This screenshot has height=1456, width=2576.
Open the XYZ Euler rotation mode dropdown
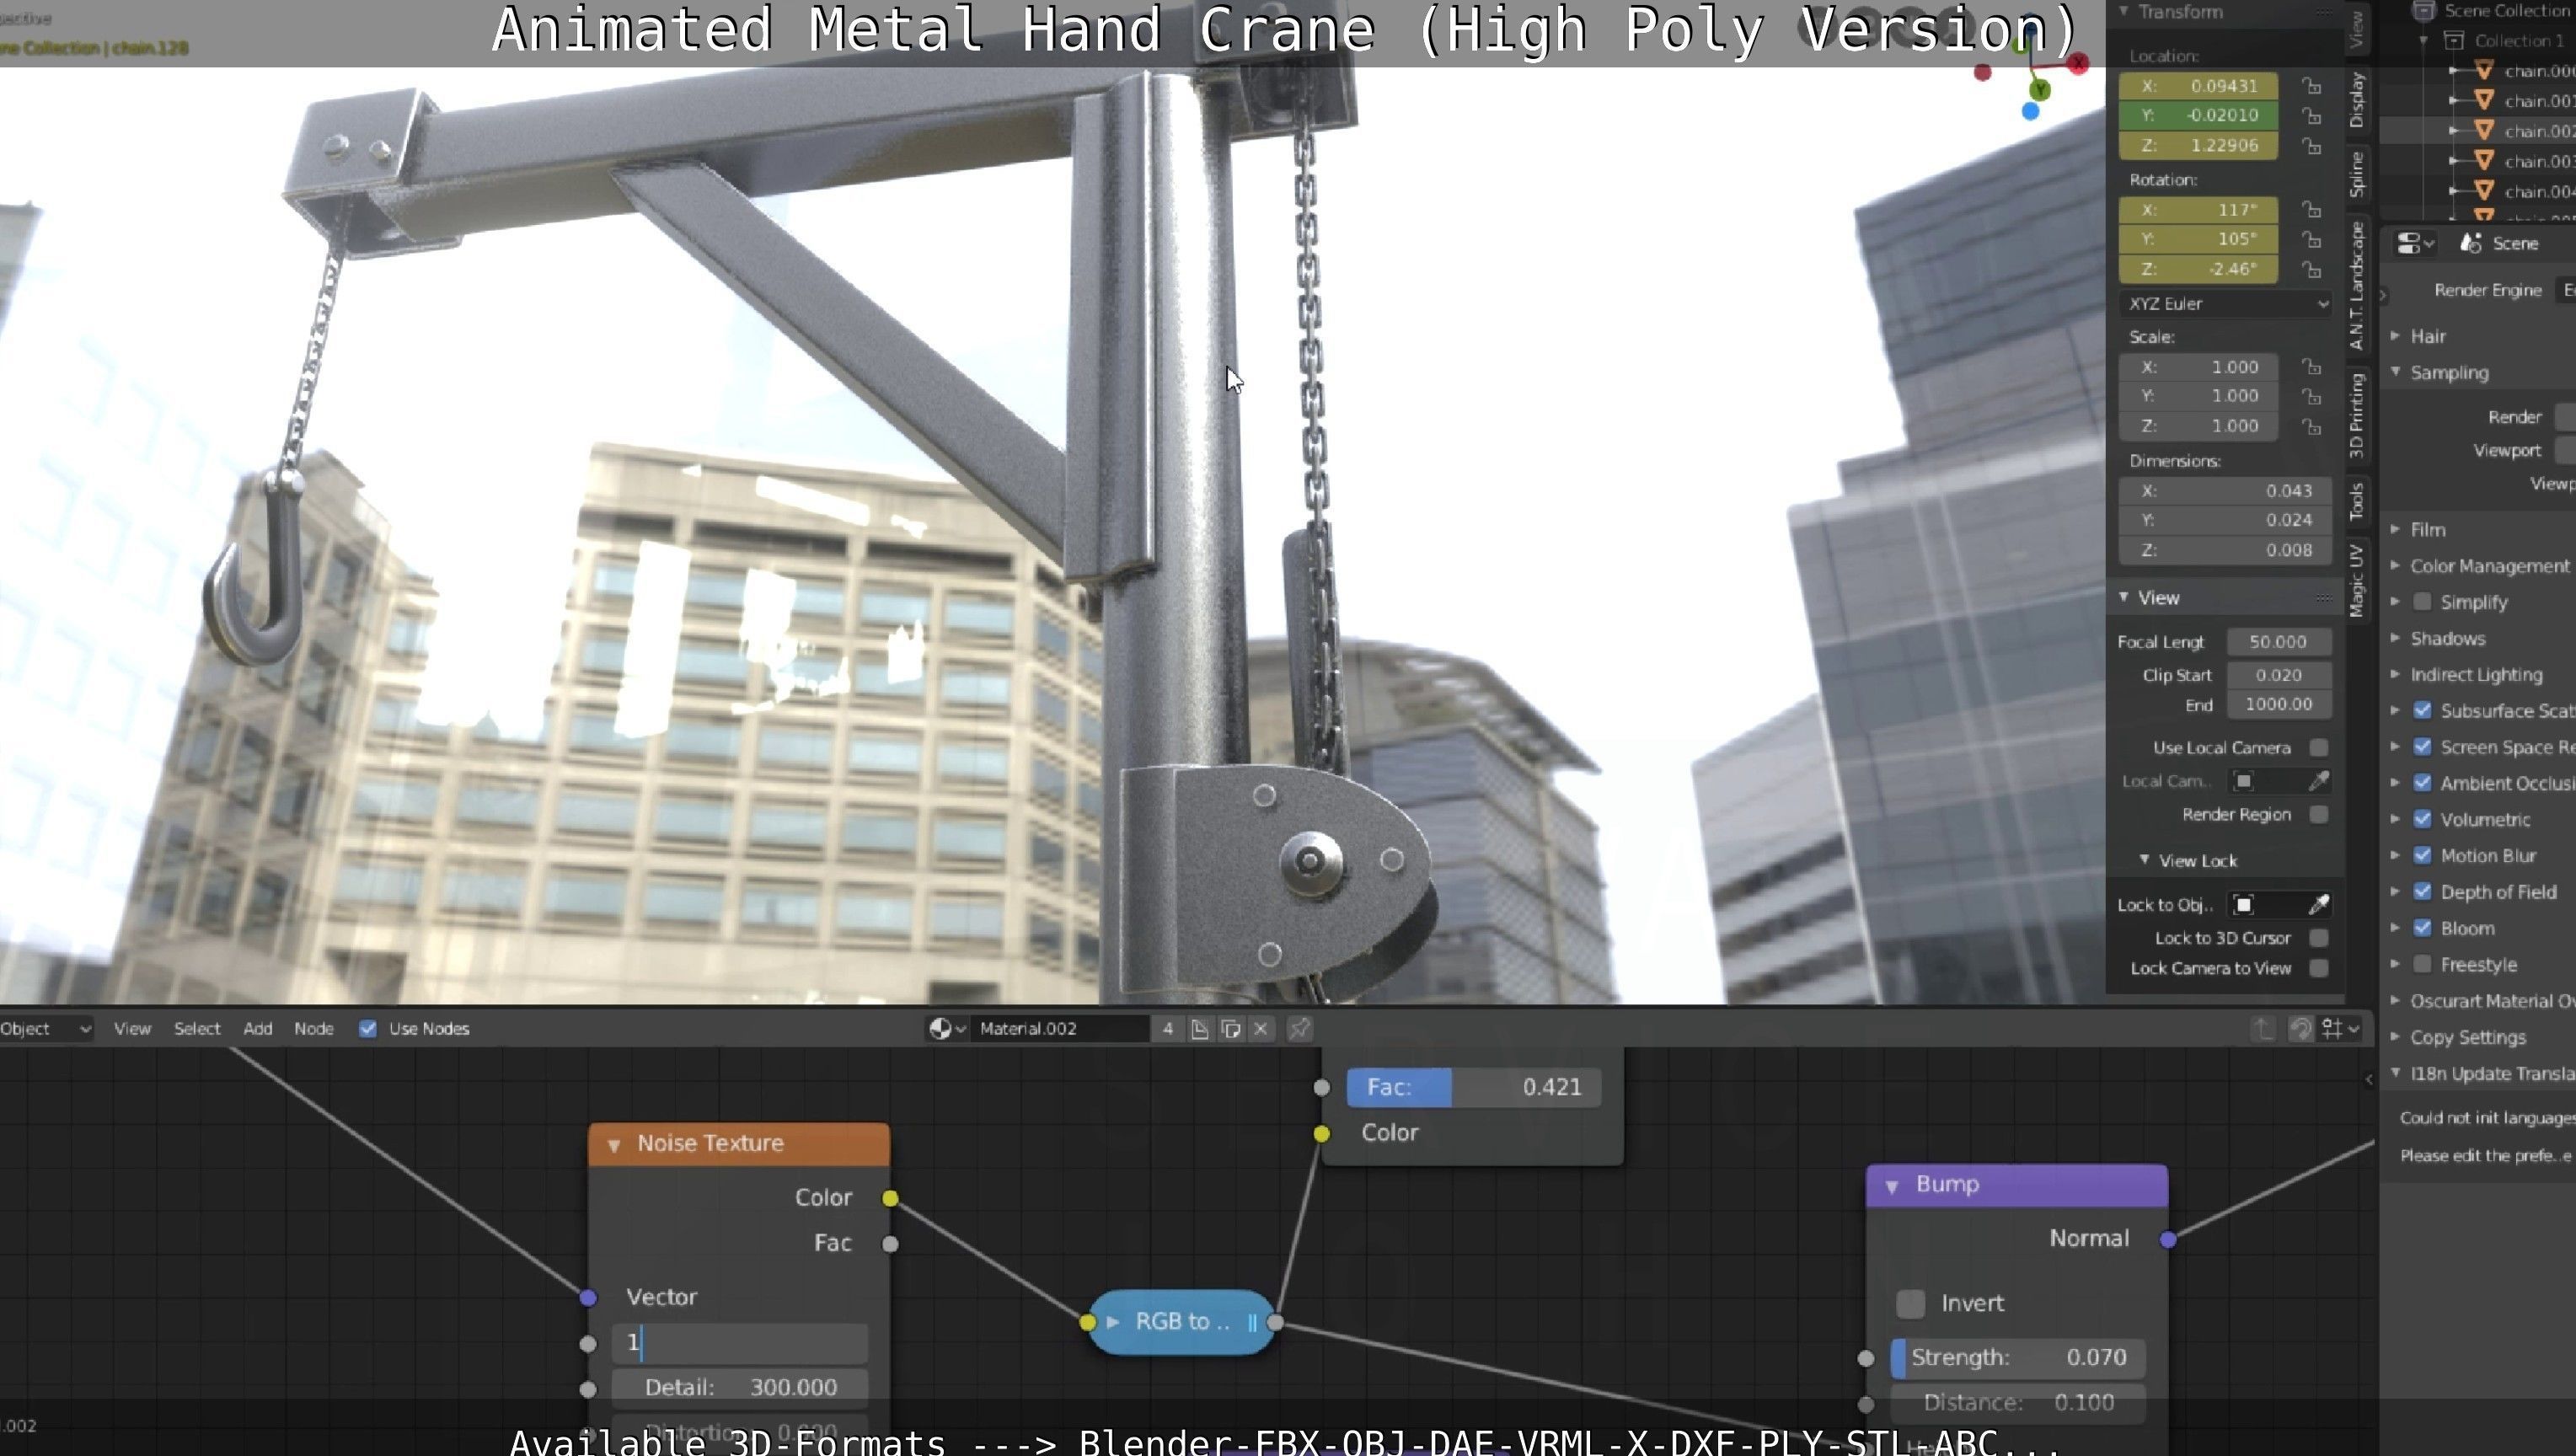coord(2225,303)
